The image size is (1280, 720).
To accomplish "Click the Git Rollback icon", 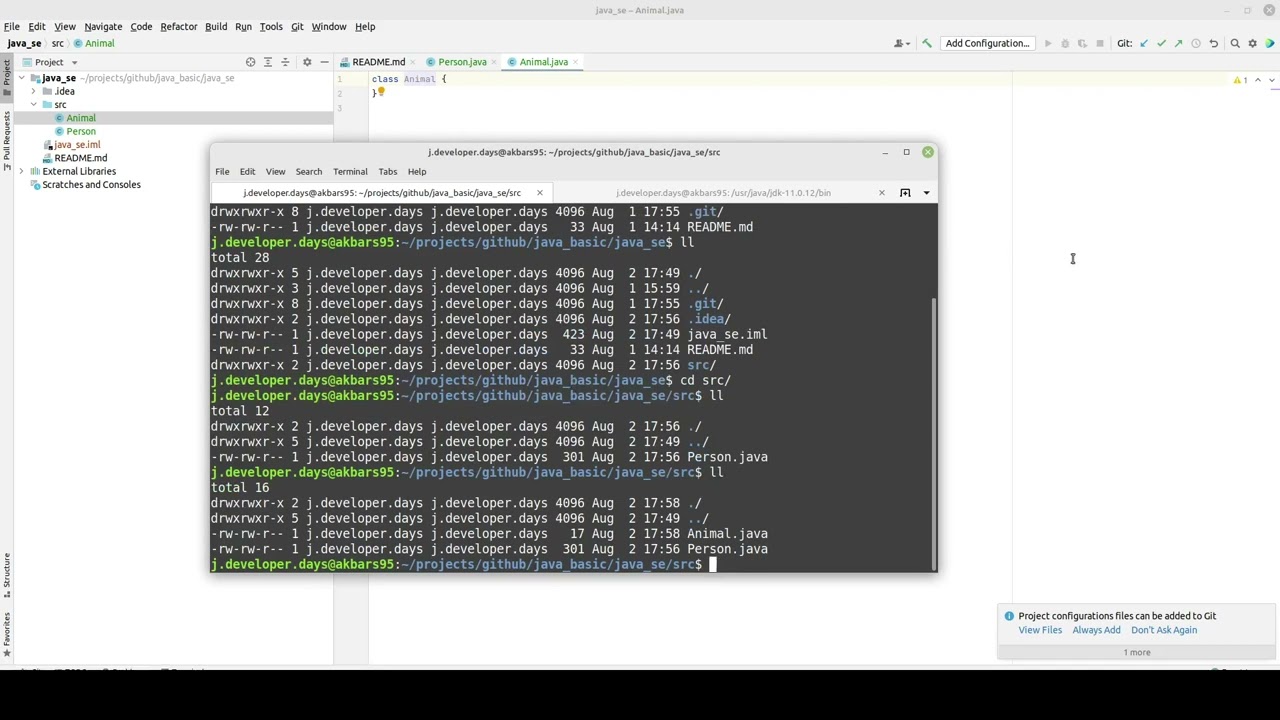I will [x=1213, y=43].
